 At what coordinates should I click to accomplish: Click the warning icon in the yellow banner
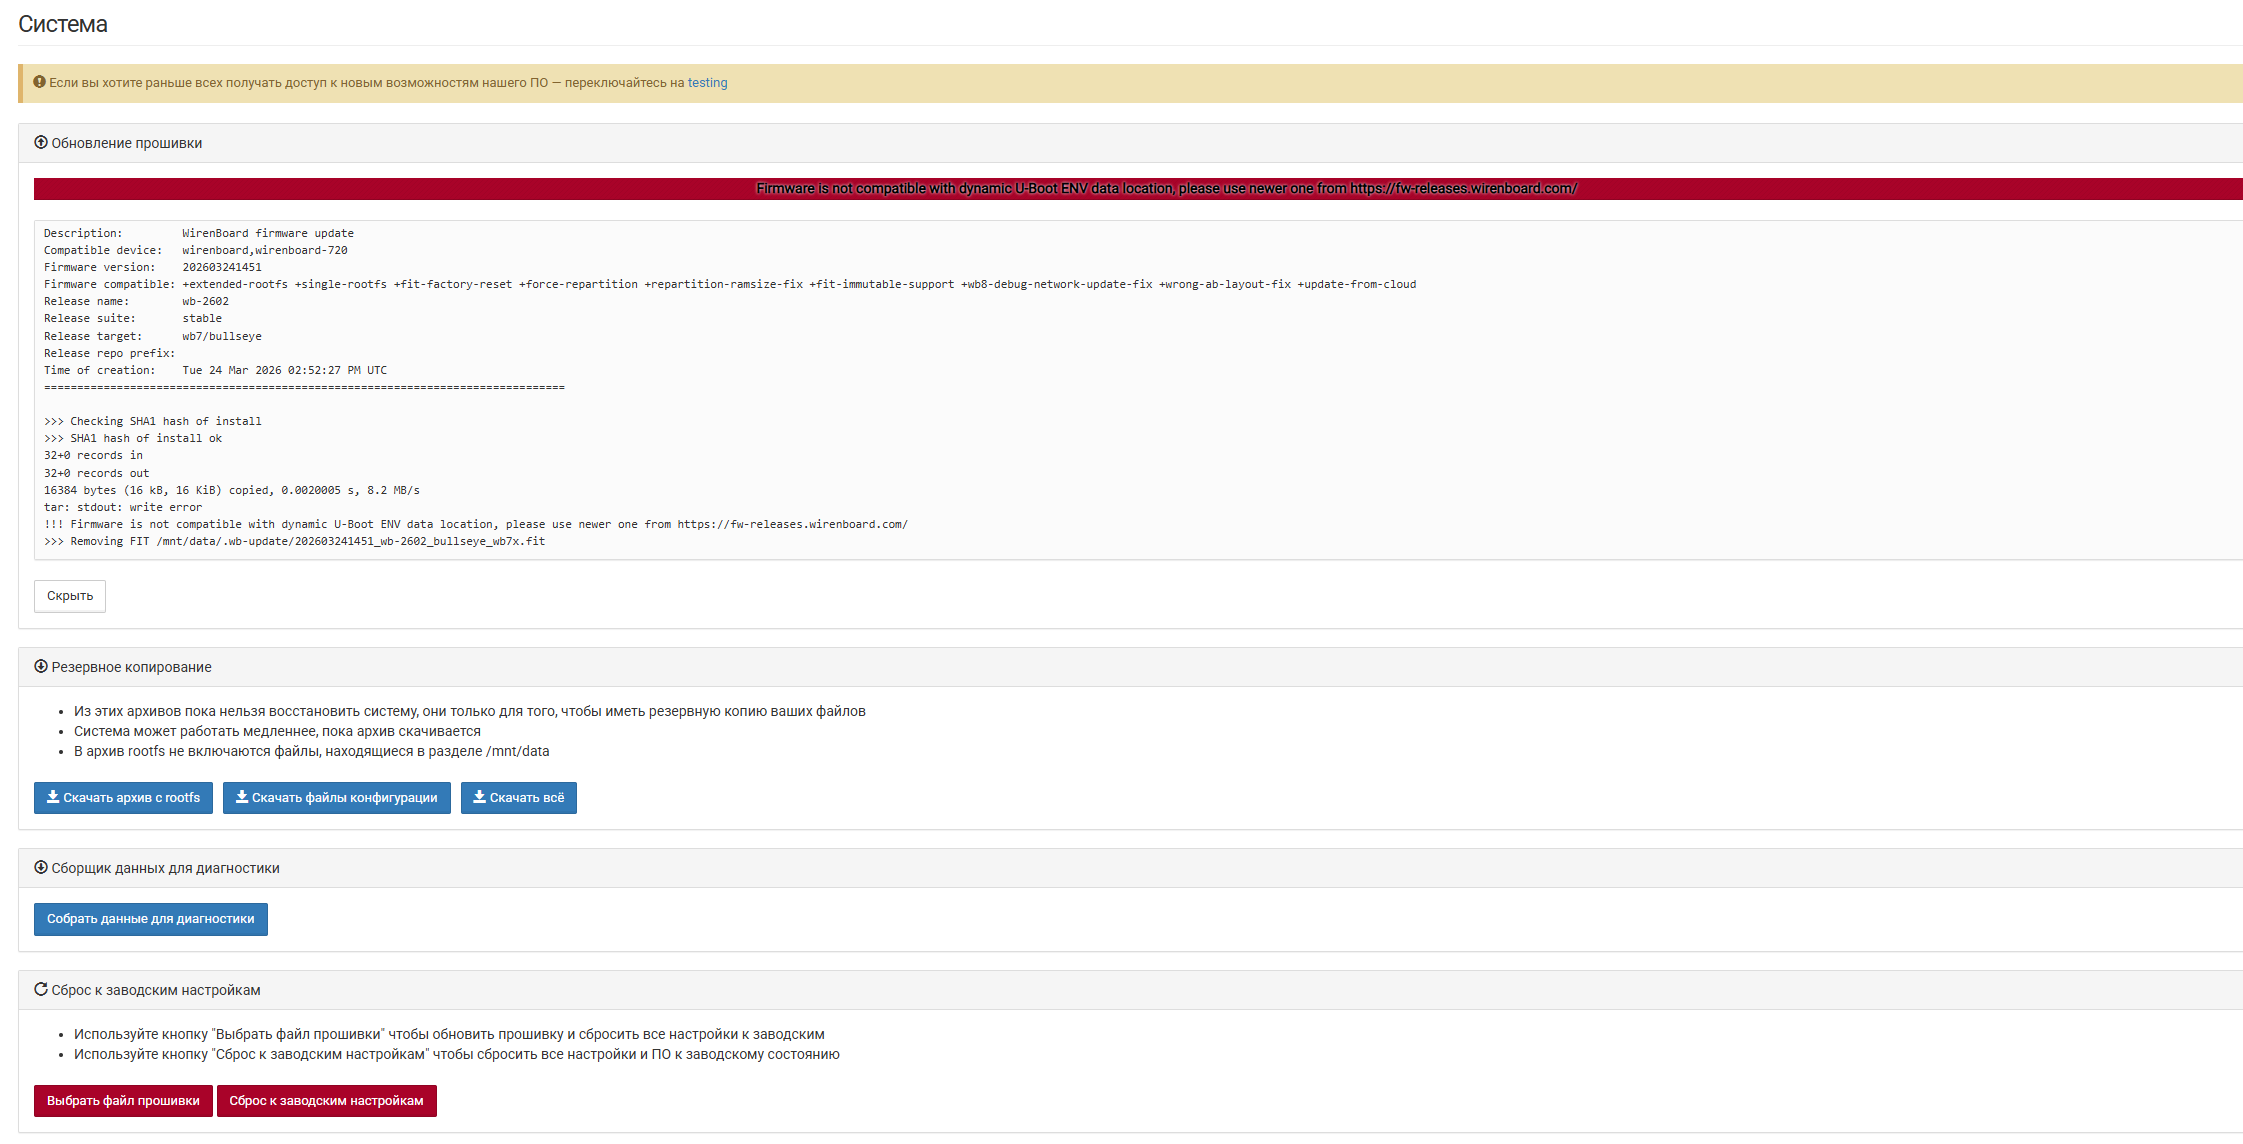tap(40, 82)
